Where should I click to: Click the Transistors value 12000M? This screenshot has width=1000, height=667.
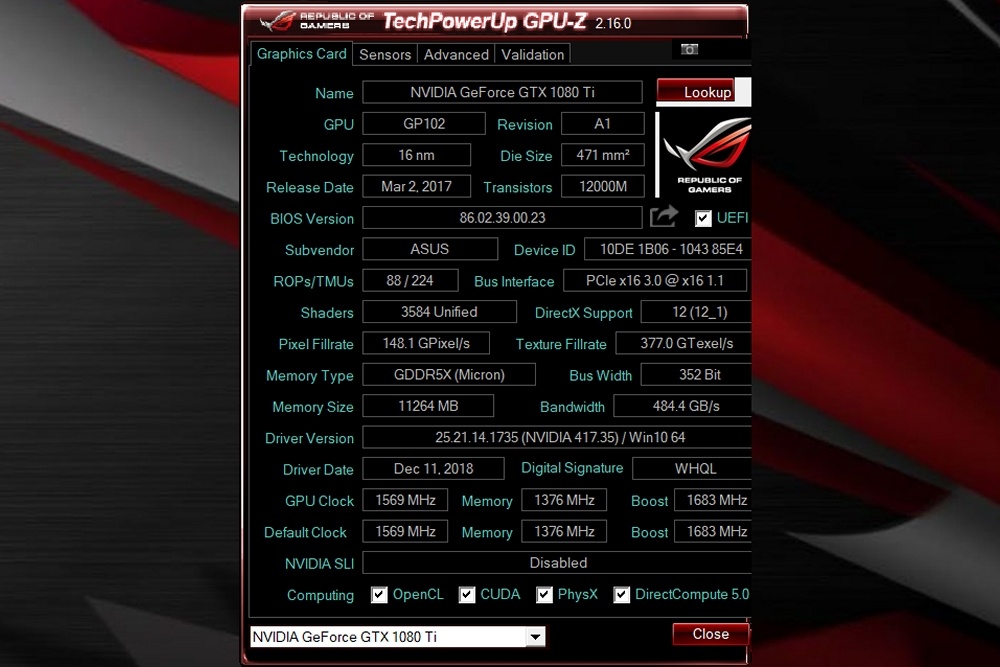(x=603, y=186)
